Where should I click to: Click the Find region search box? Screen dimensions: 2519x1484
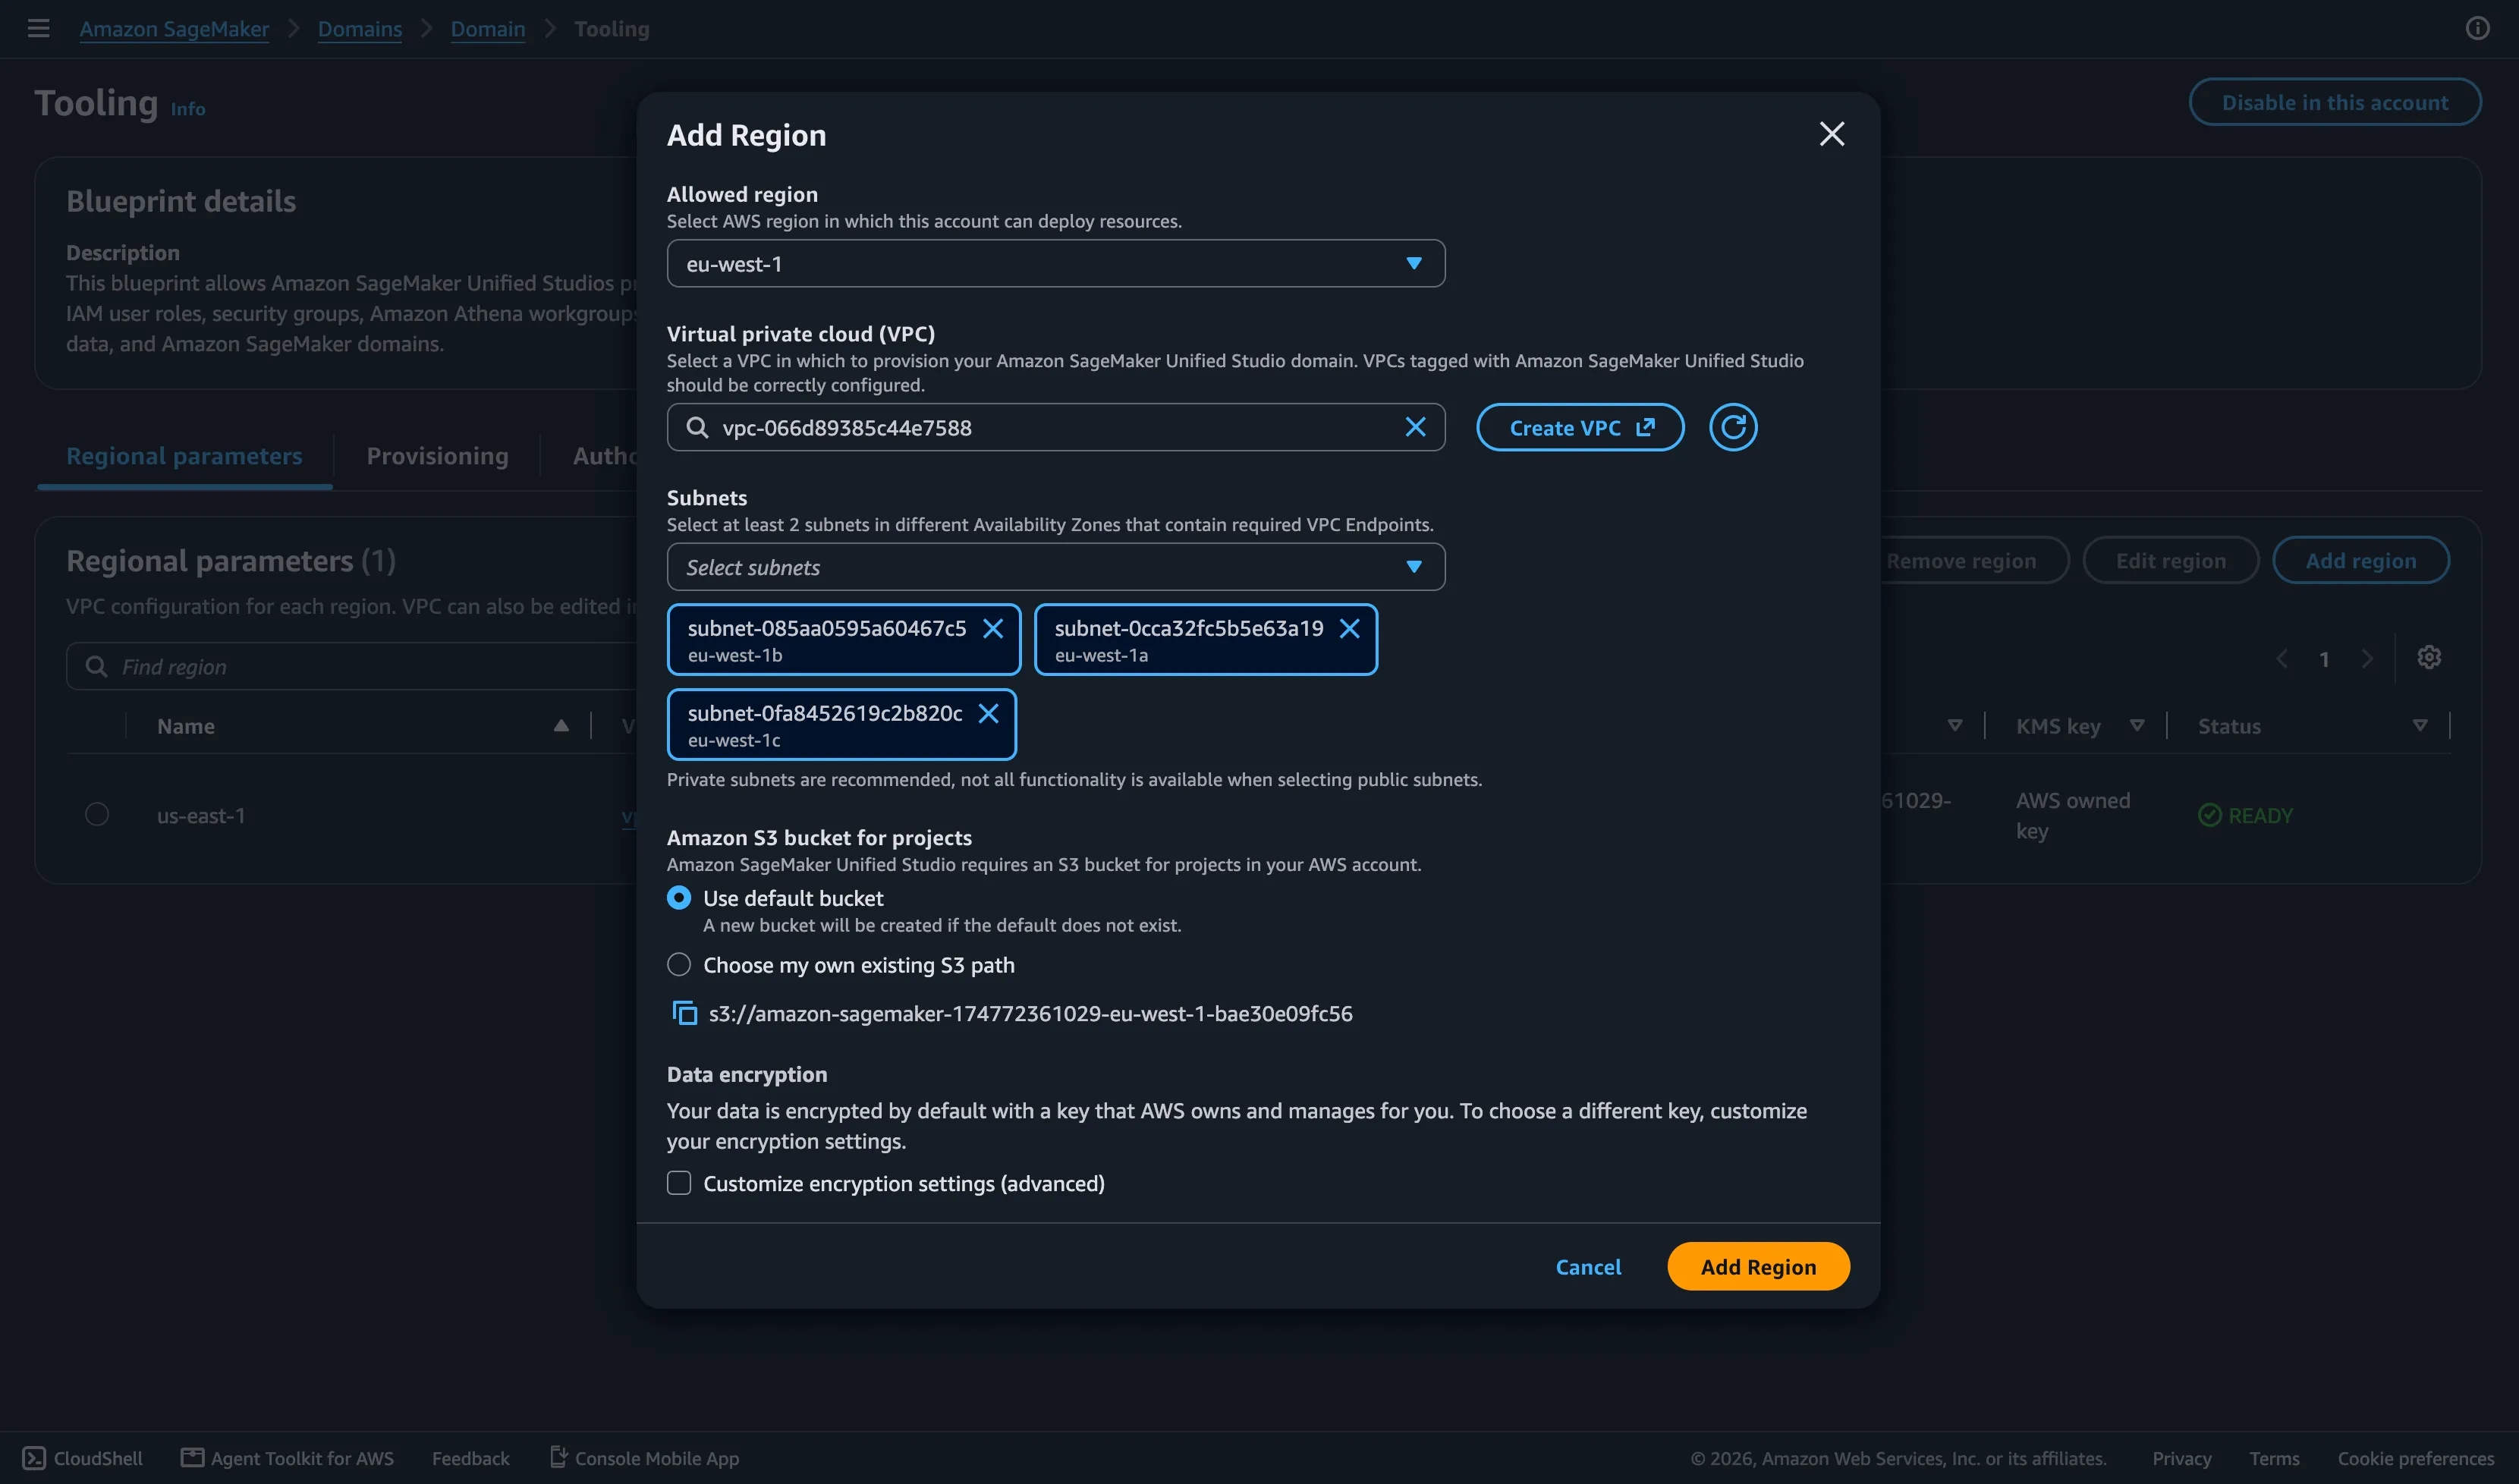click(x=351, y=666)
